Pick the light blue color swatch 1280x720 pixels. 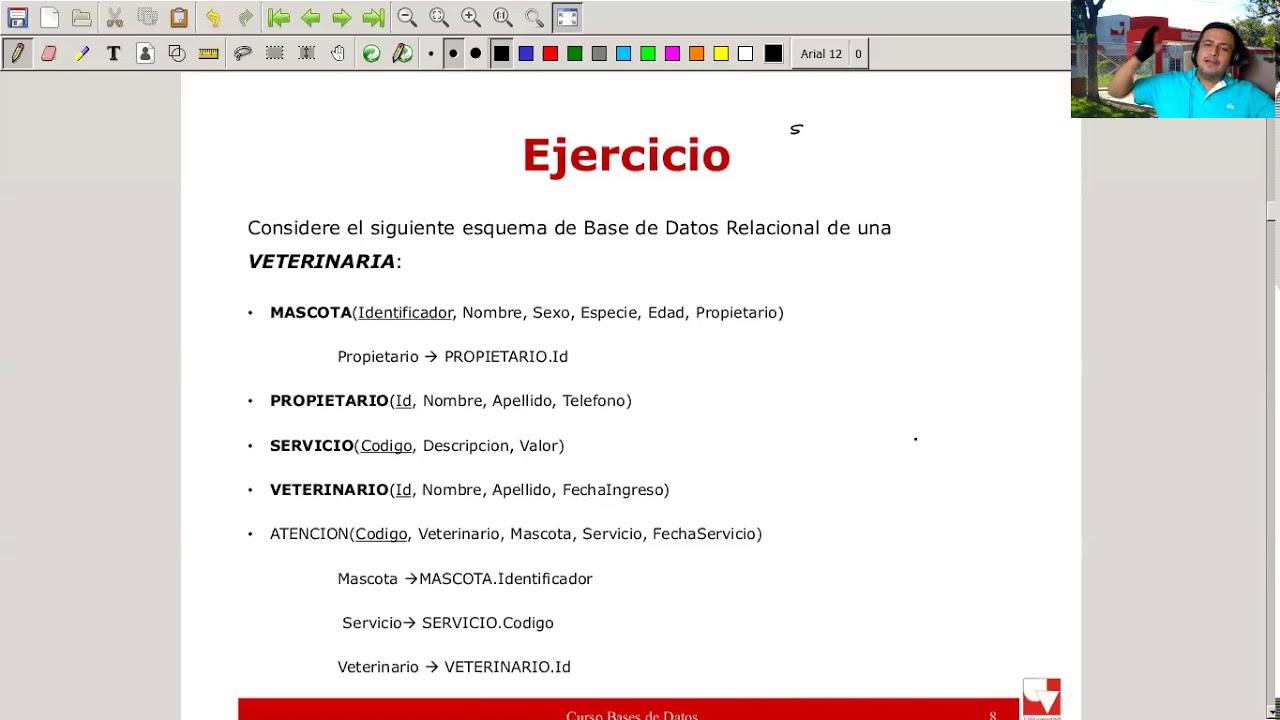[624, 54]
